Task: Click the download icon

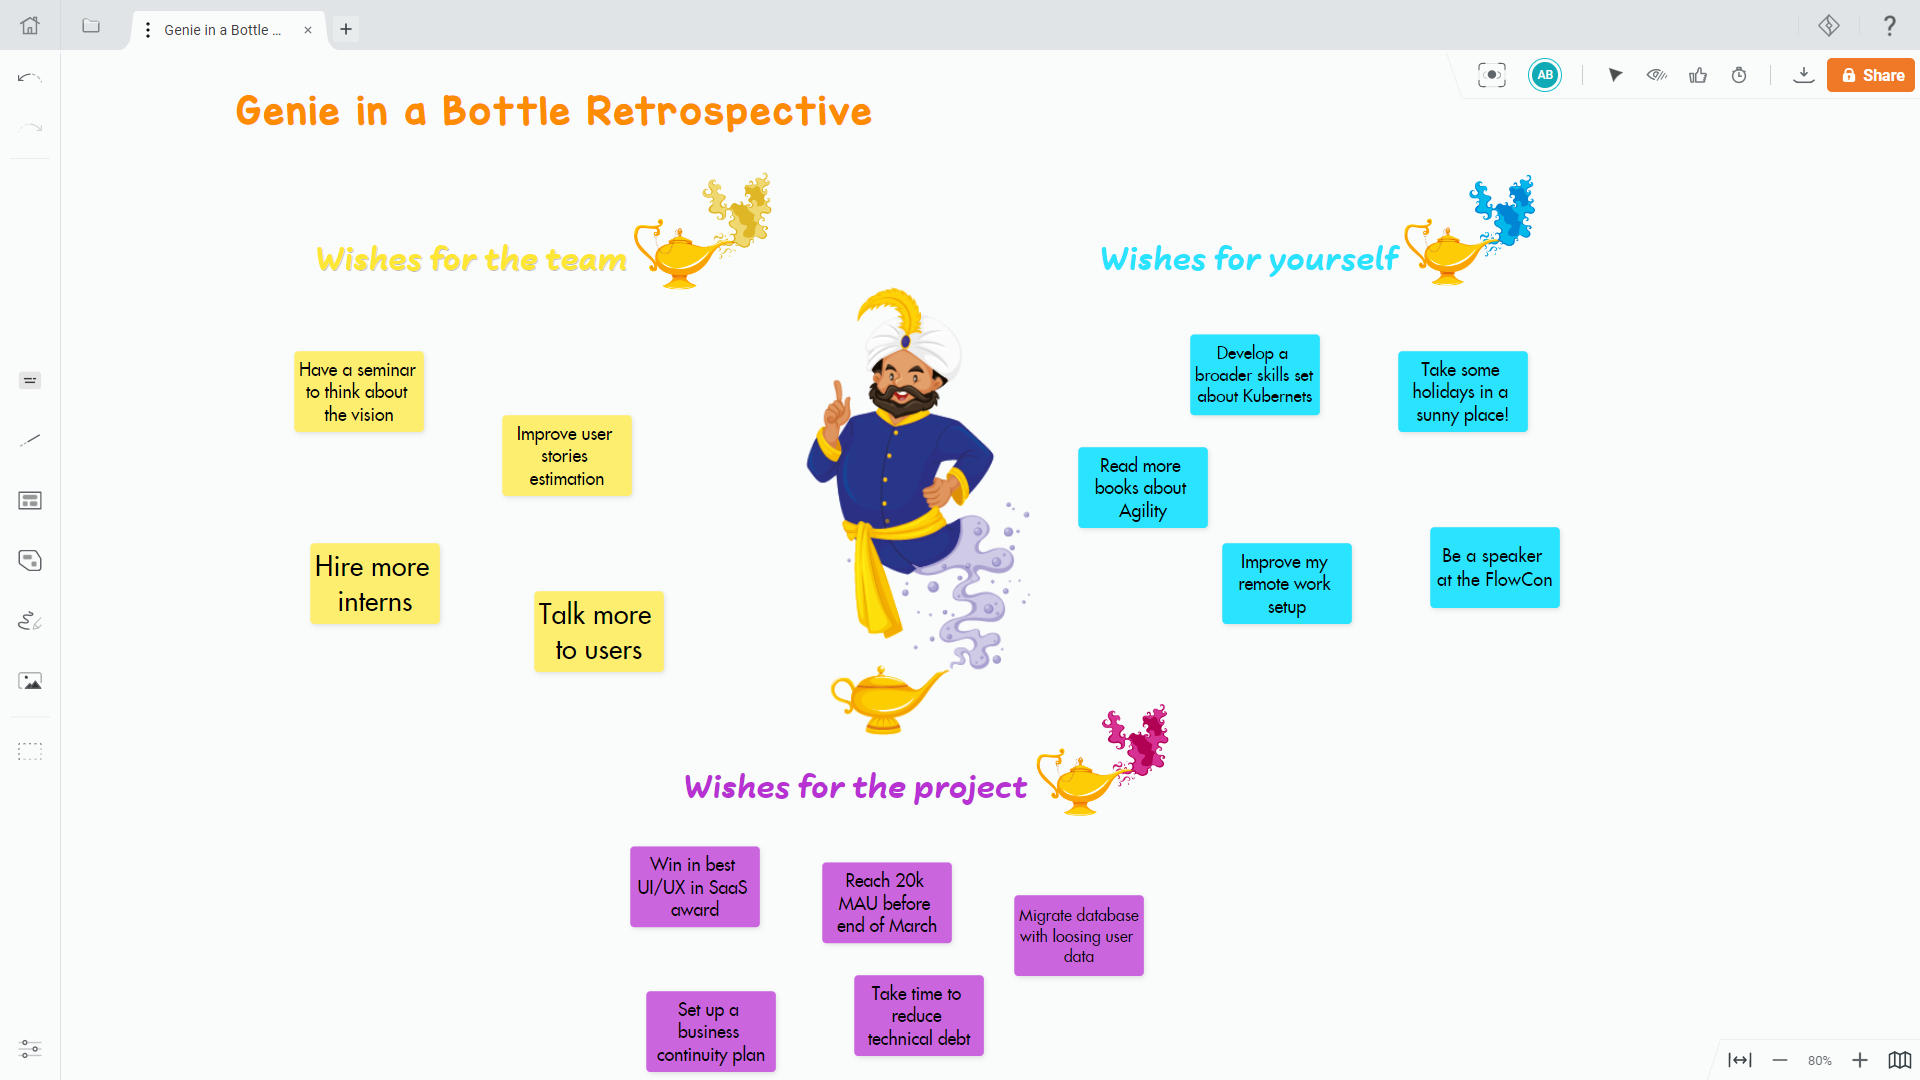Action: click(x=1801, y=75)
